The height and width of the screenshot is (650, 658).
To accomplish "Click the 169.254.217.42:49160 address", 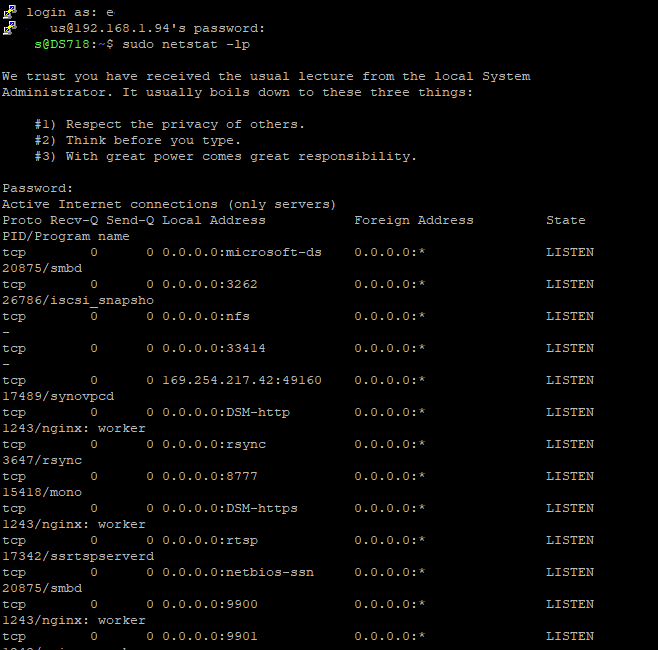I will 242,380.
